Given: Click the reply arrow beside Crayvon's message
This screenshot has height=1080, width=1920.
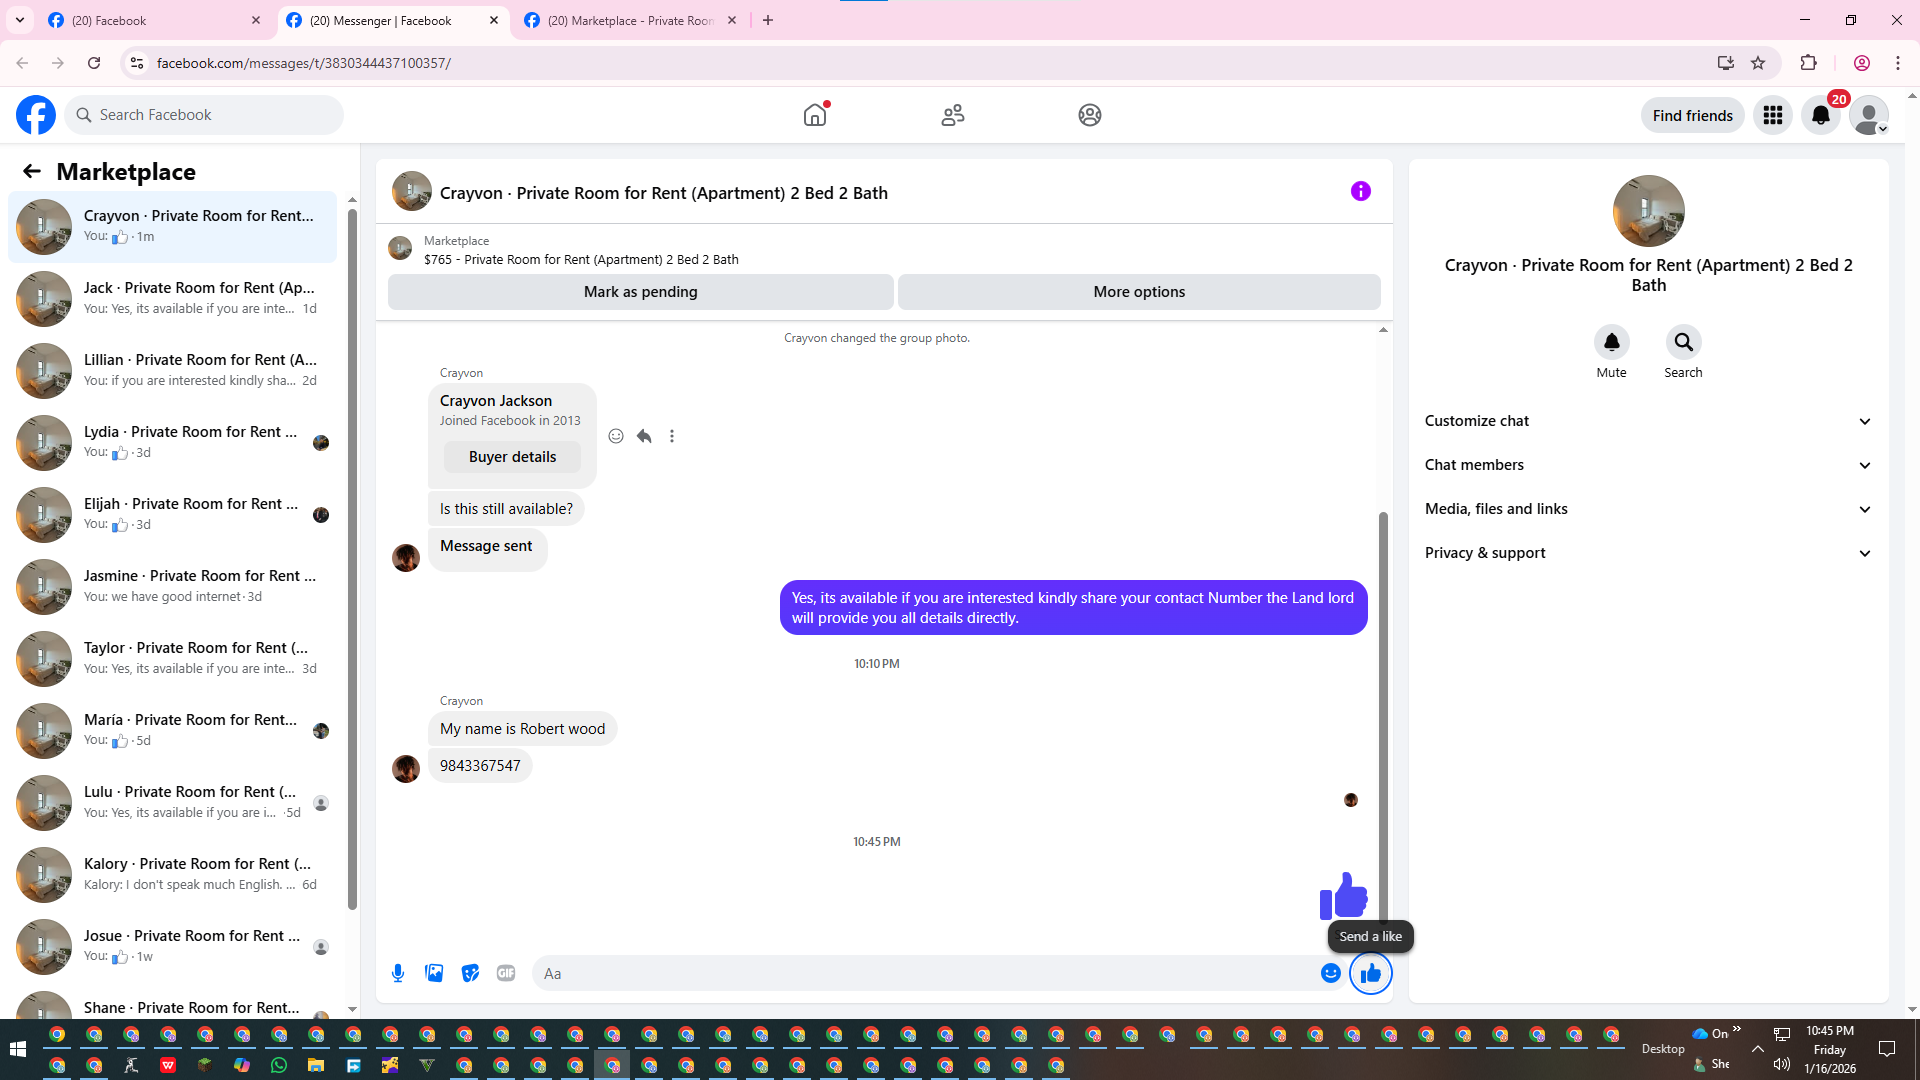Looking at the screenshot, I should pyautogui.click(x=644, y=436).
